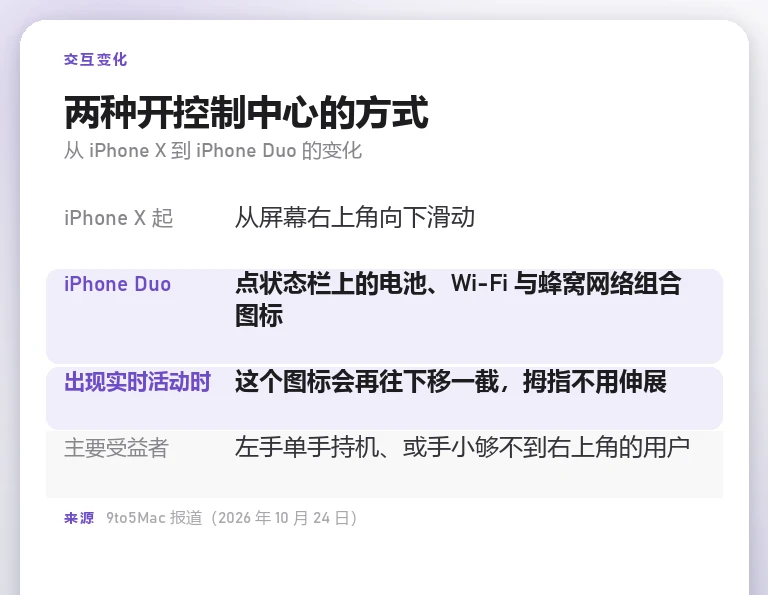The width and height of the screenshot is (768, 595).
Task: Select the text 从屏幕右上角向下滑动
Action: tap(355, 217)
